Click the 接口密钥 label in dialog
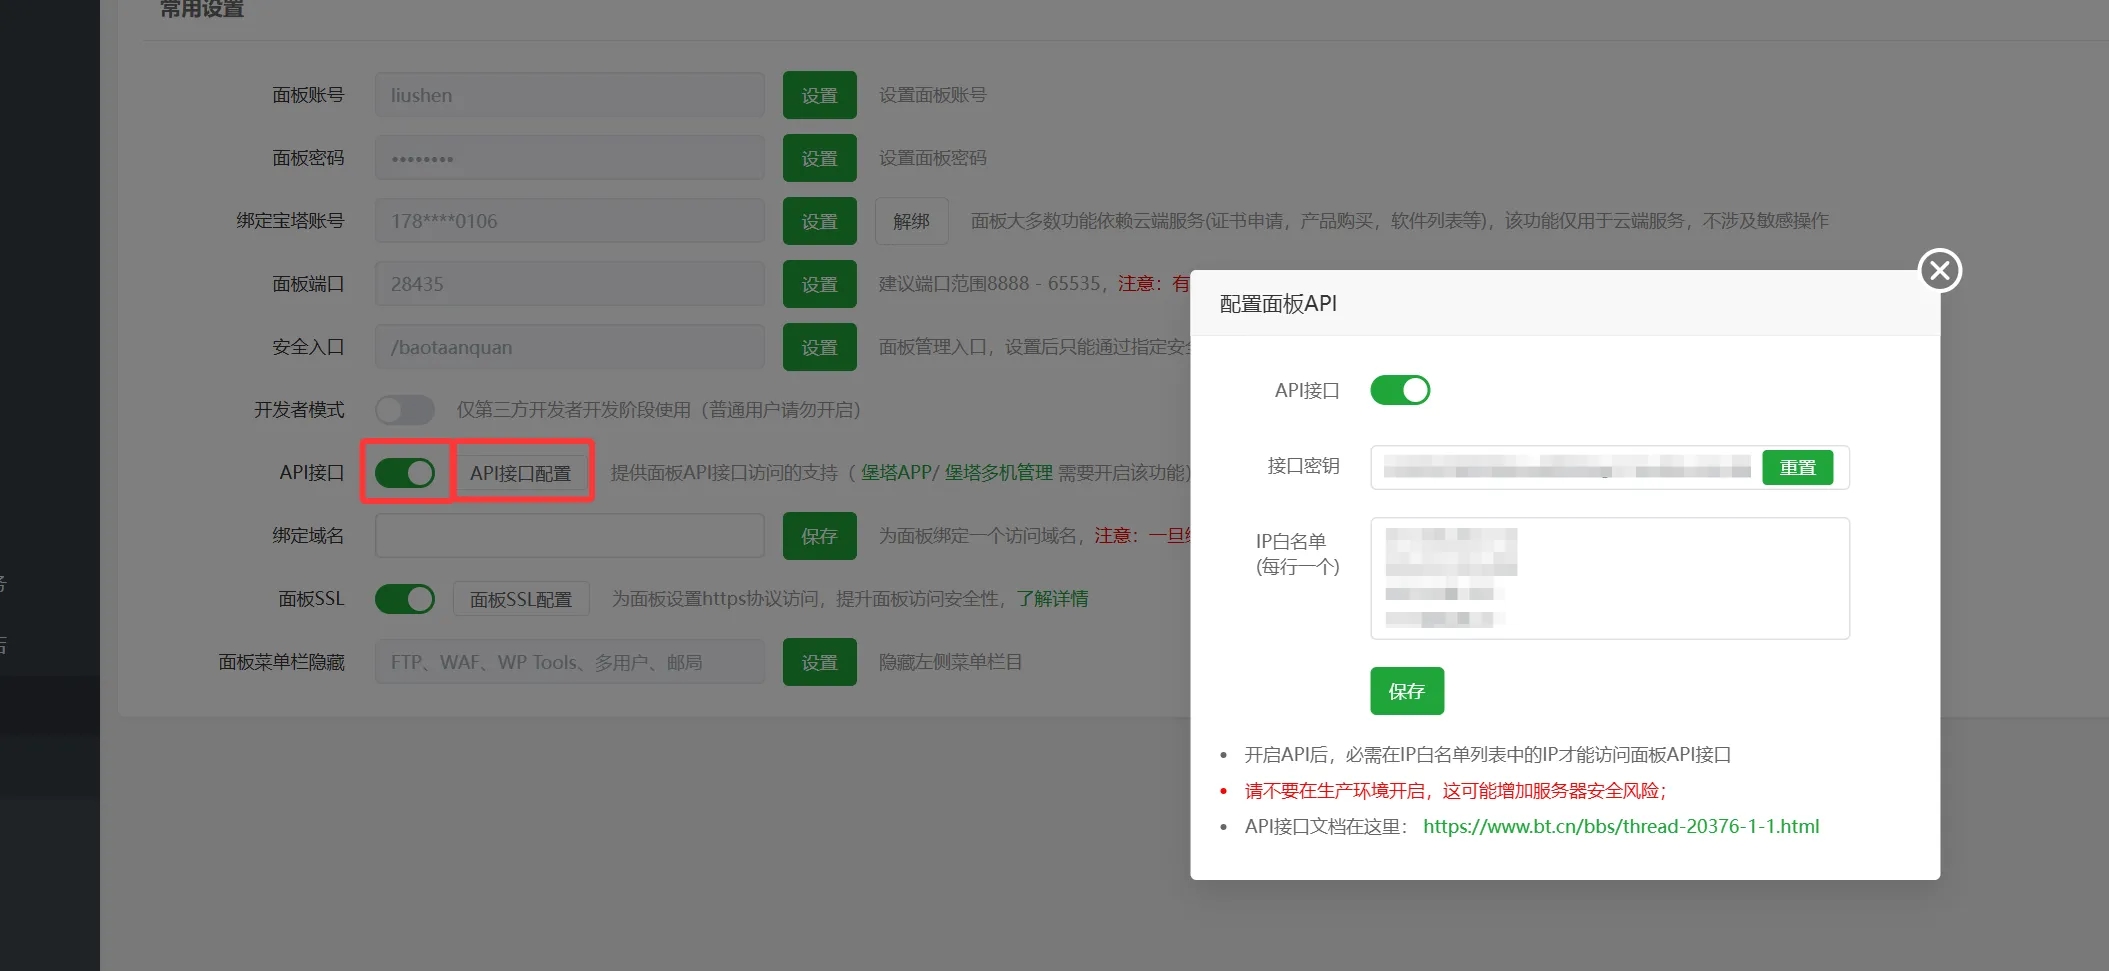 click(x=1303, y=466)
